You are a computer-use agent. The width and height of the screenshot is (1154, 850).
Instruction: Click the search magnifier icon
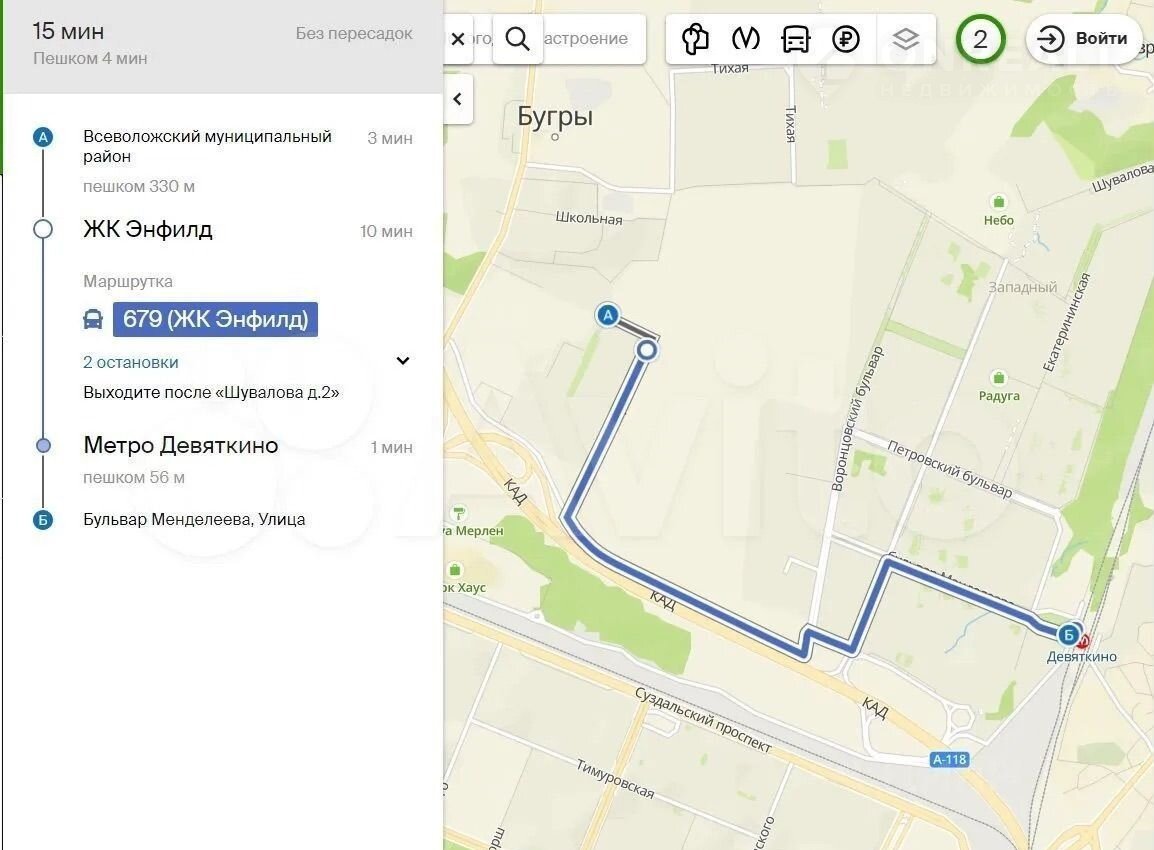(517, 39)
